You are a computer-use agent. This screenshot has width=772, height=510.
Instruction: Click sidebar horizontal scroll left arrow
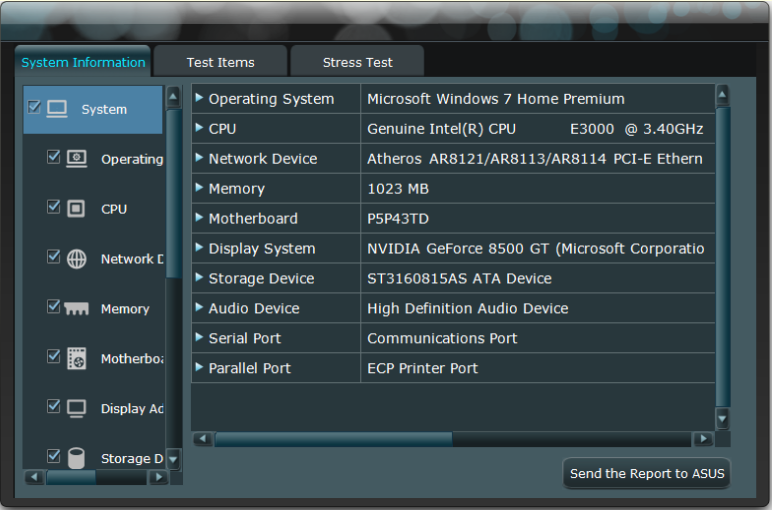[34, 477]
